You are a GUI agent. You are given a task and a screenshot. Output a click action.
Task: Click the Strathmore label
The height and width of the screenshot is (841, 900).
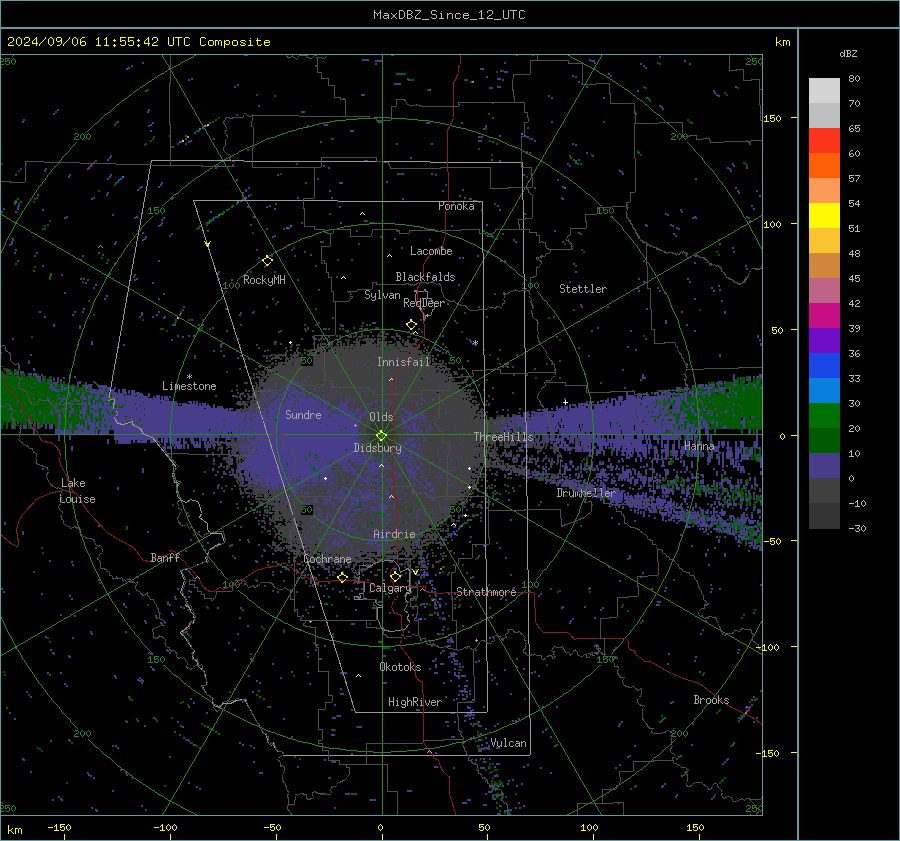486,592
